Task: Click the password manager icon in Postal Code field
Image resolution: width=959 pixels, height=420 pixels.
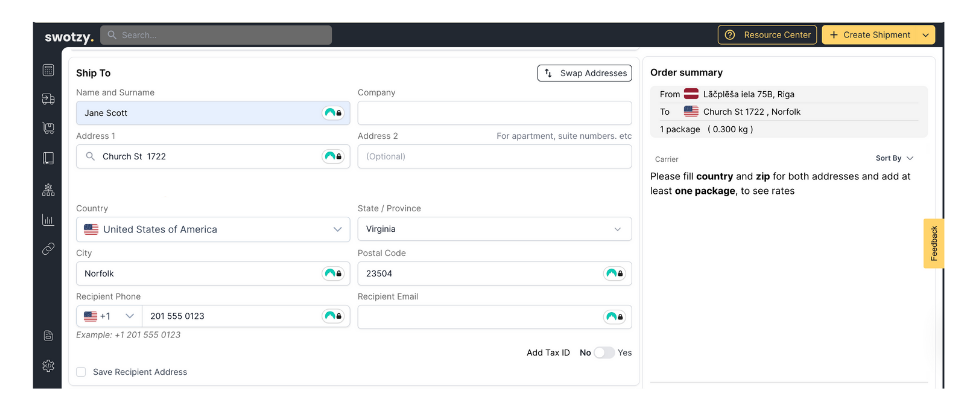Action: 614,273
